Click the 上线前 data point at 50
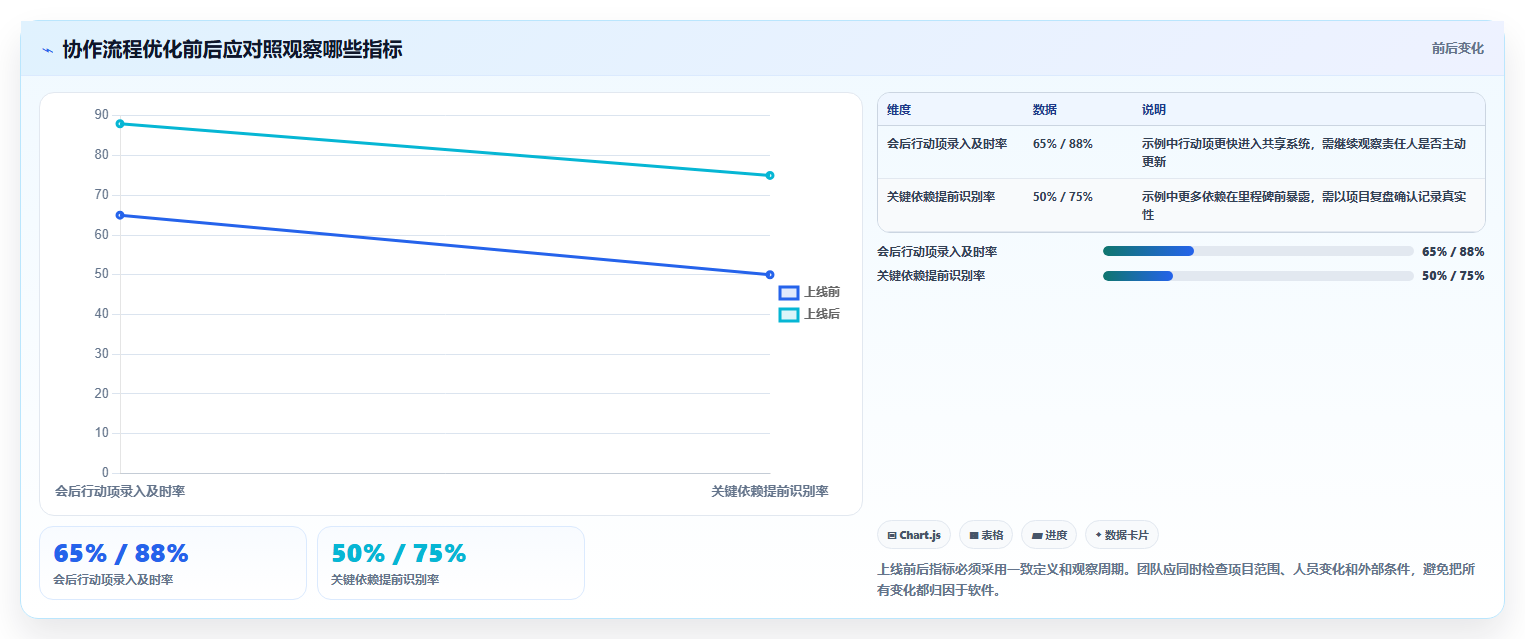 click(x=769, y=274)
